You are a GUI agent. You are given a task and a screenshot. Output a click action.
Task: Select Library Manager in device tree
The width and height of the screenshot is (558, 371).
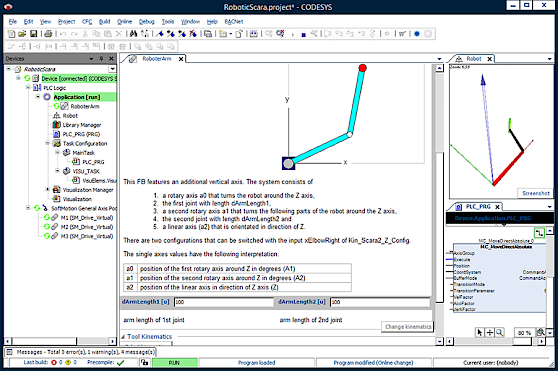click(82, 125)
